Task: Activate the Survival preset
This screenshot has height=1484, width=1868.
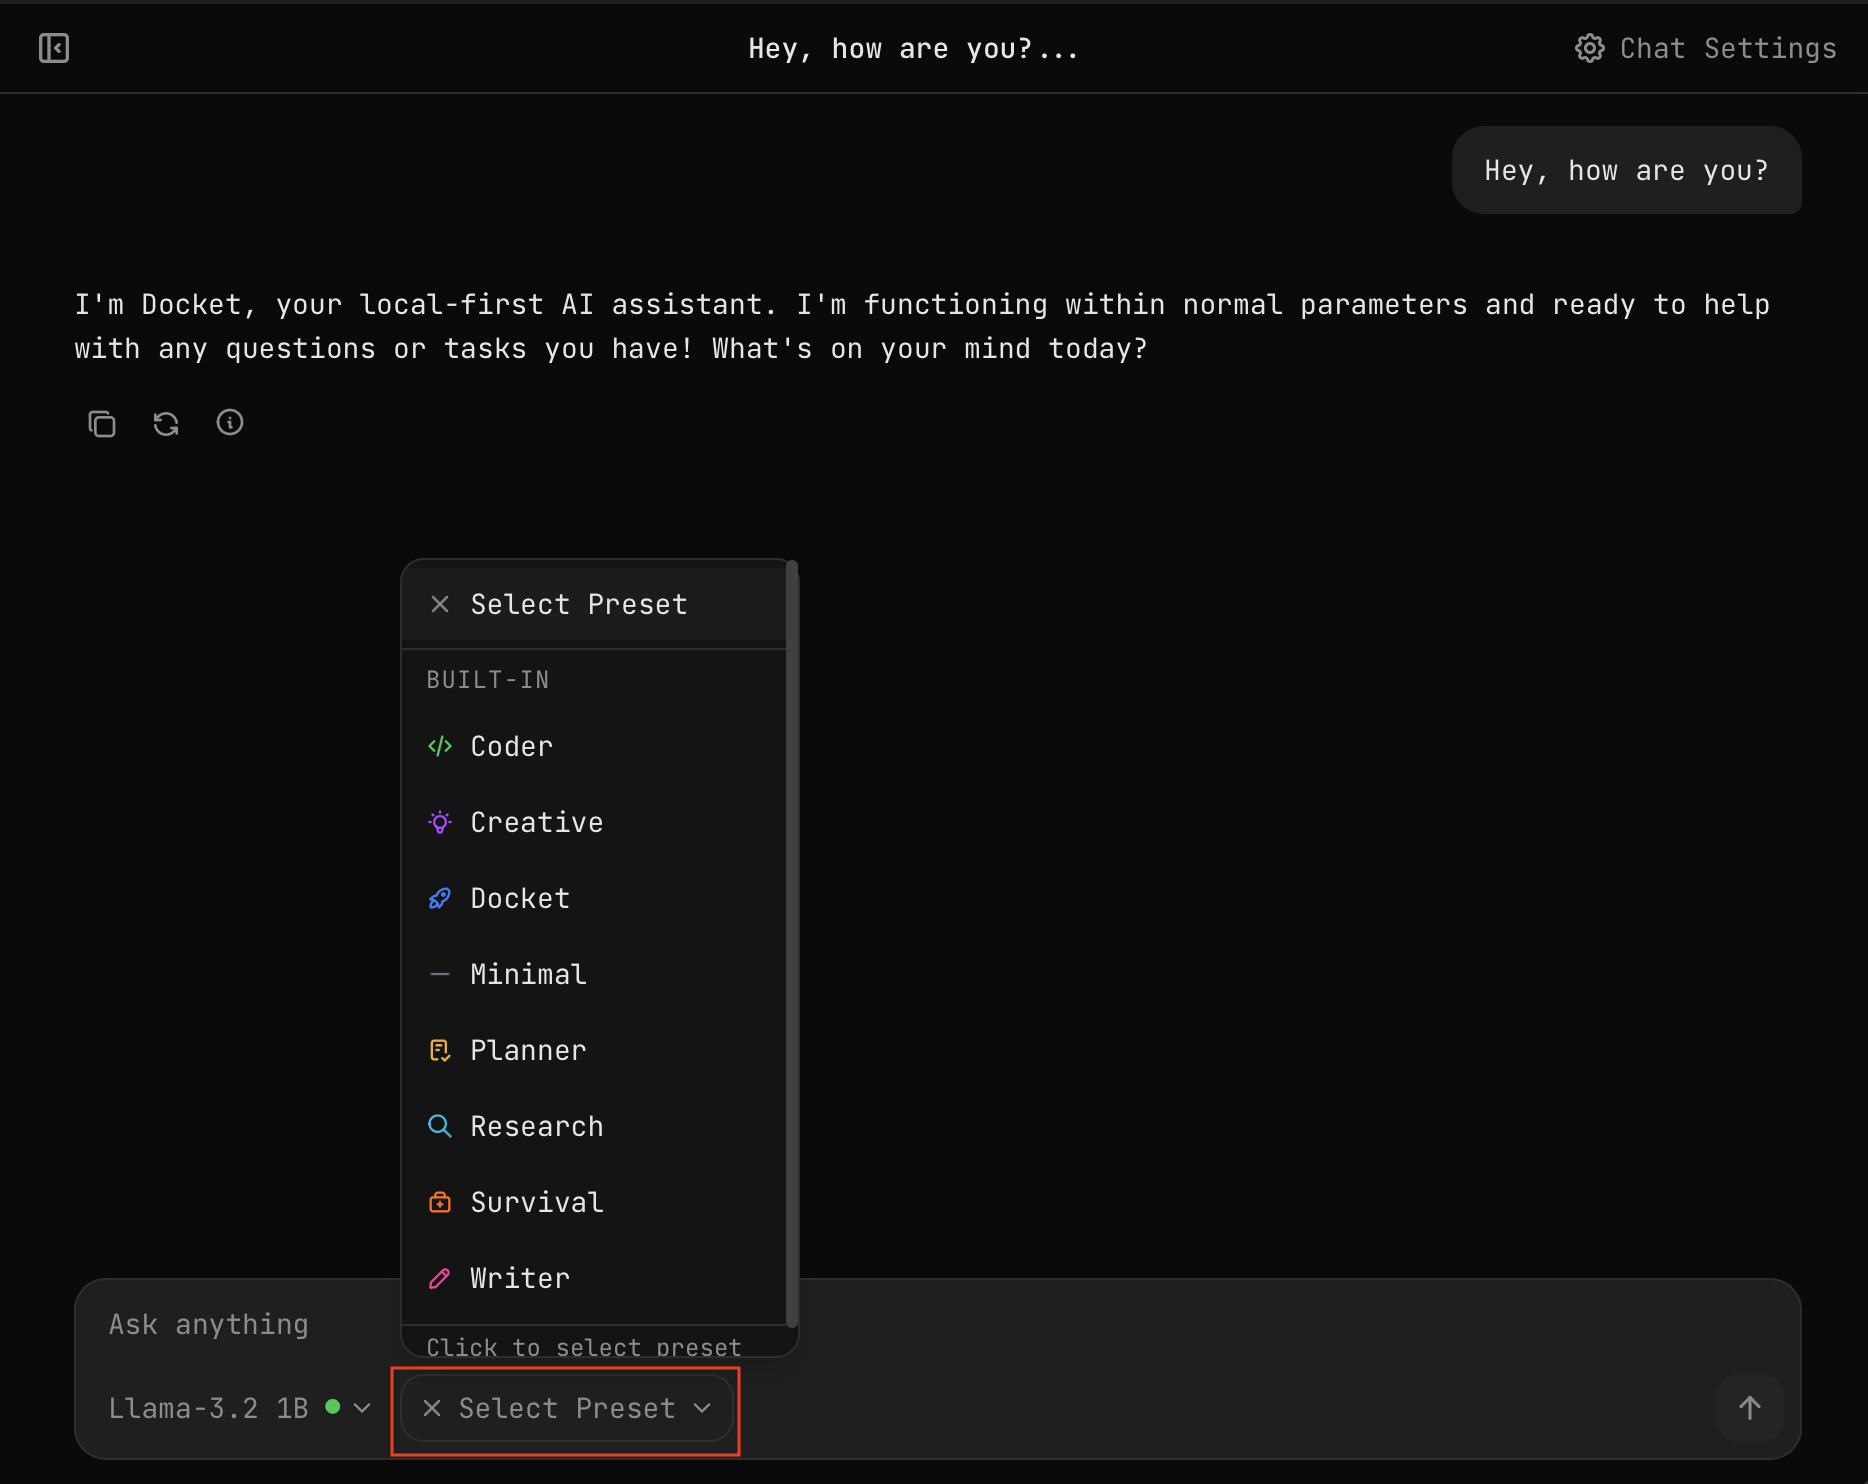Action: 536,1202
